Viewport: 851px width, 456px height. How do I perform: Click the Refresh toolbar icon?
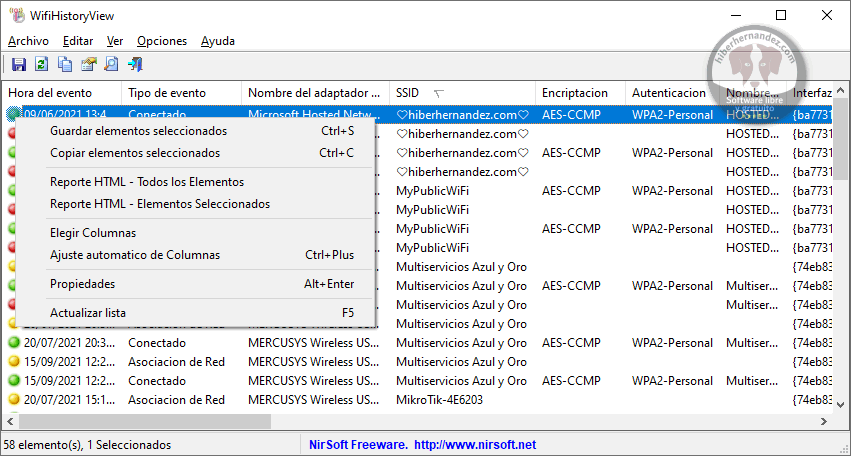click(41, 65)
